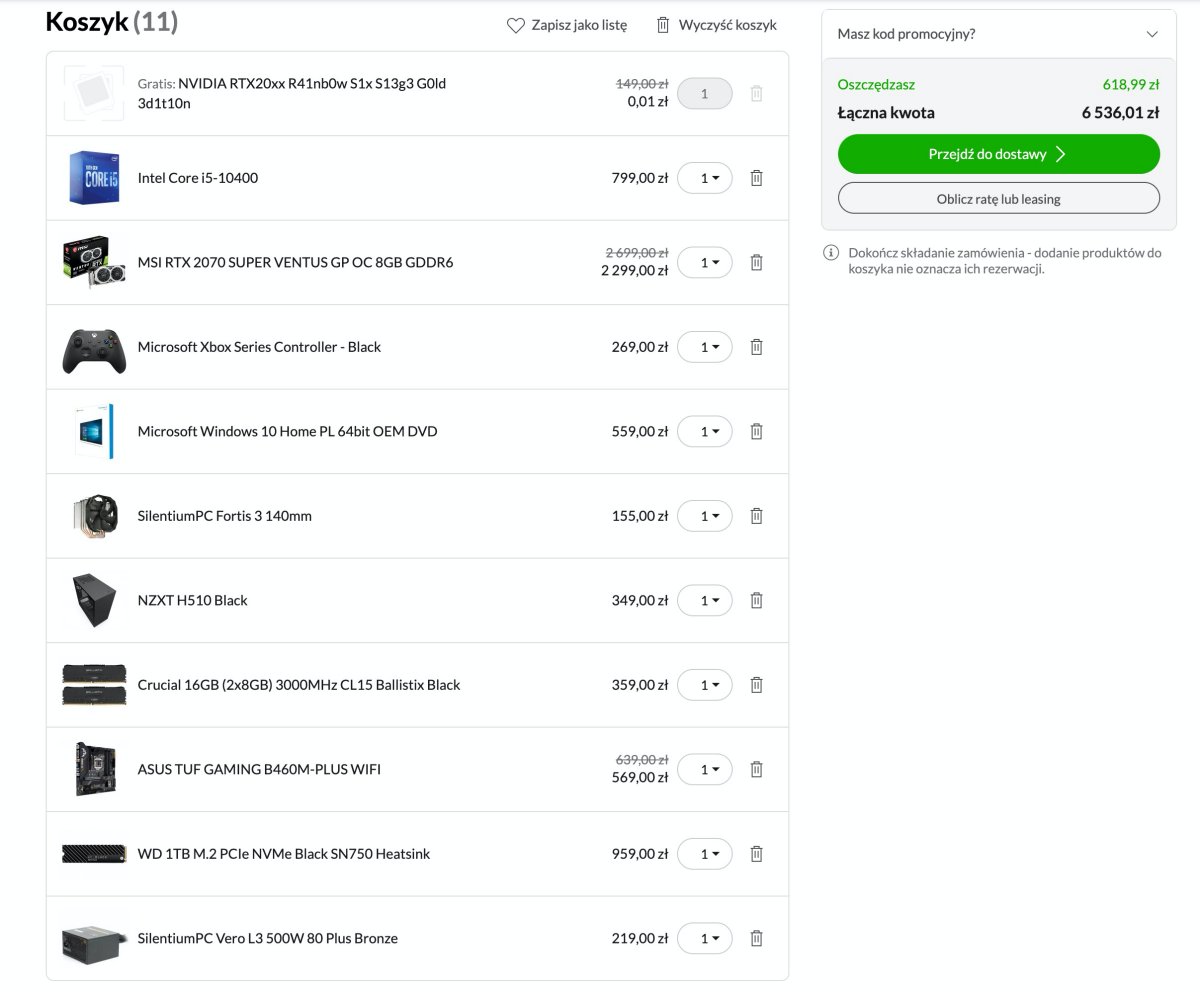Open quantity dropdown for Intel Core i5-10400
1200x992 pixels.
pos(705,178)
